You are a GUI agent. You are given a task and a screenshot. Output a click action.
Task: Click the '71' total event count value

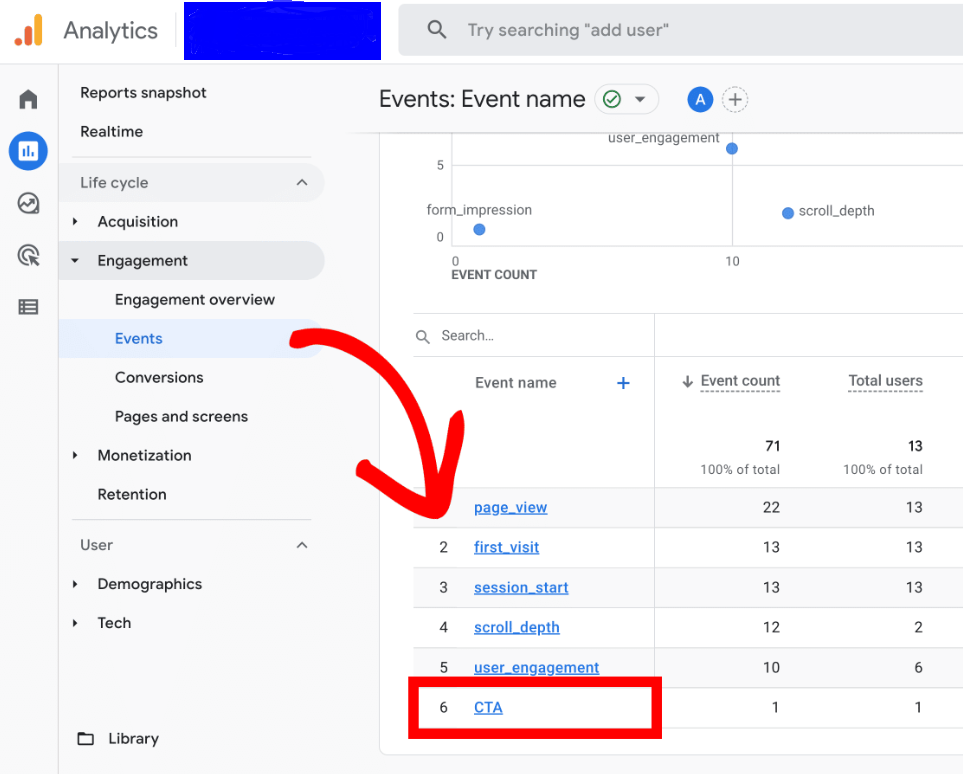tap(772, 446)
